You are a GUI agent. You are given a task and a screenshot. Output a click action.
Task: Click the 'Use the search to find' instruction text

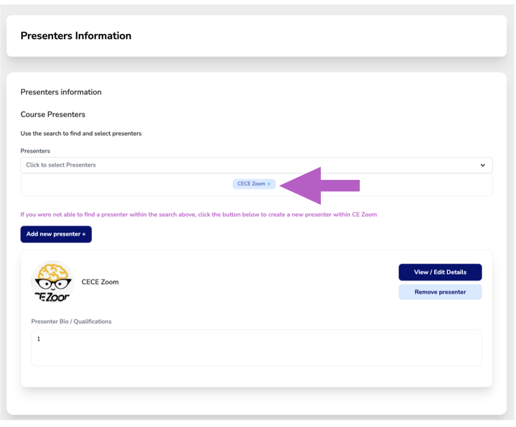pos(81,134)
